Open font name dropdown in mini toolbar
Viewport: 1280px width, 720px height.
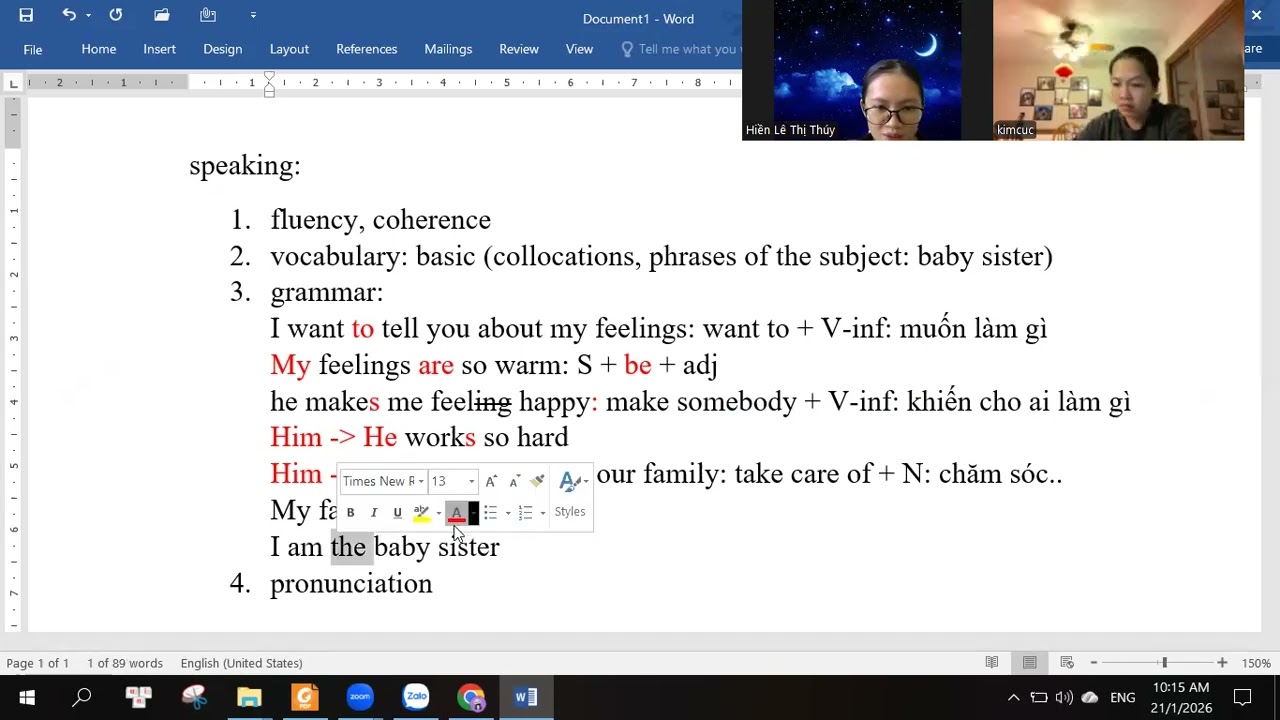point(421,482)
